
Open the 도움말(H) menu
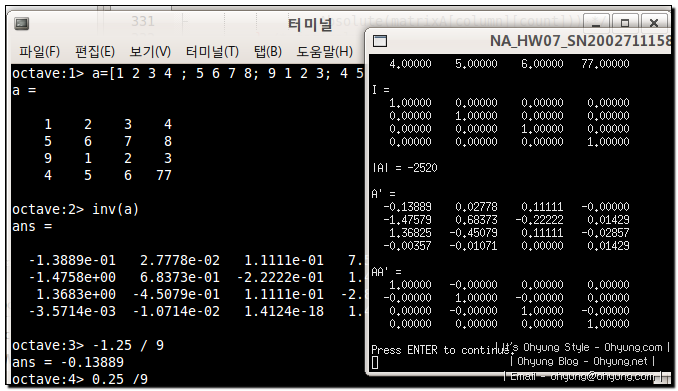[x=324, y=52]
